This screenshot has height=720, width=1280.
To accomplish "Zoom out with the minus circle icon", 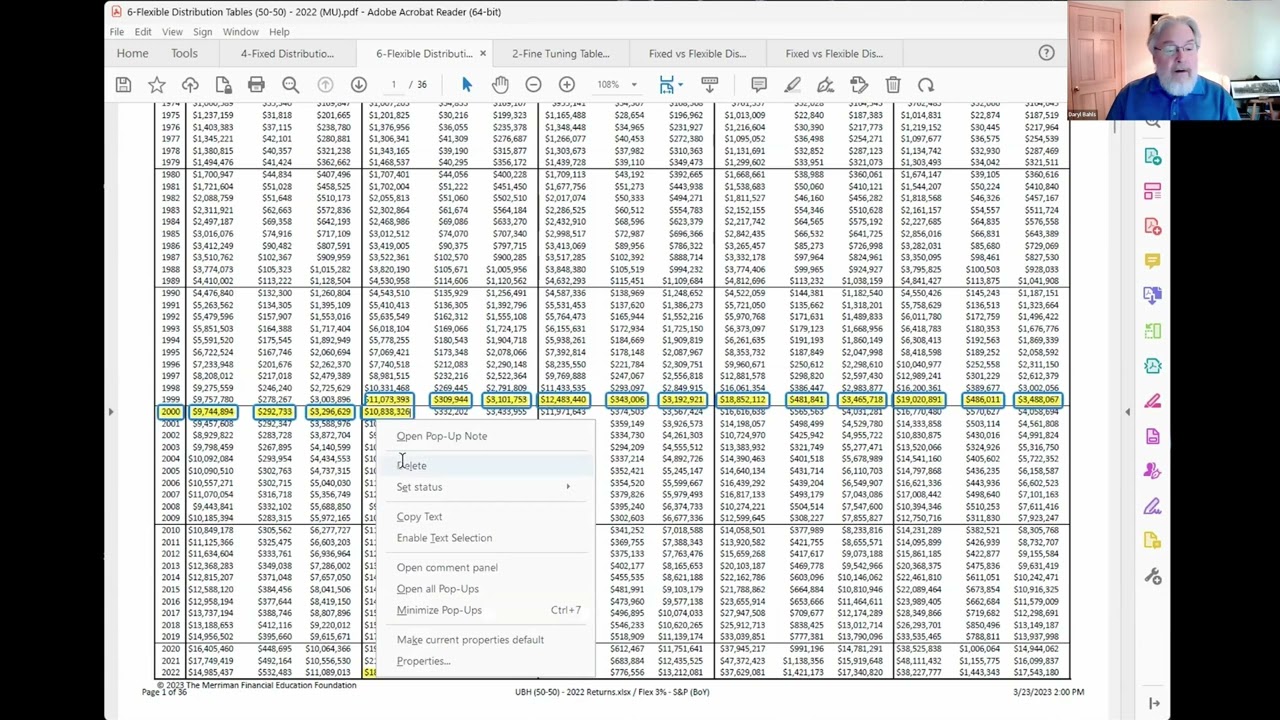I will pos(533,85).
